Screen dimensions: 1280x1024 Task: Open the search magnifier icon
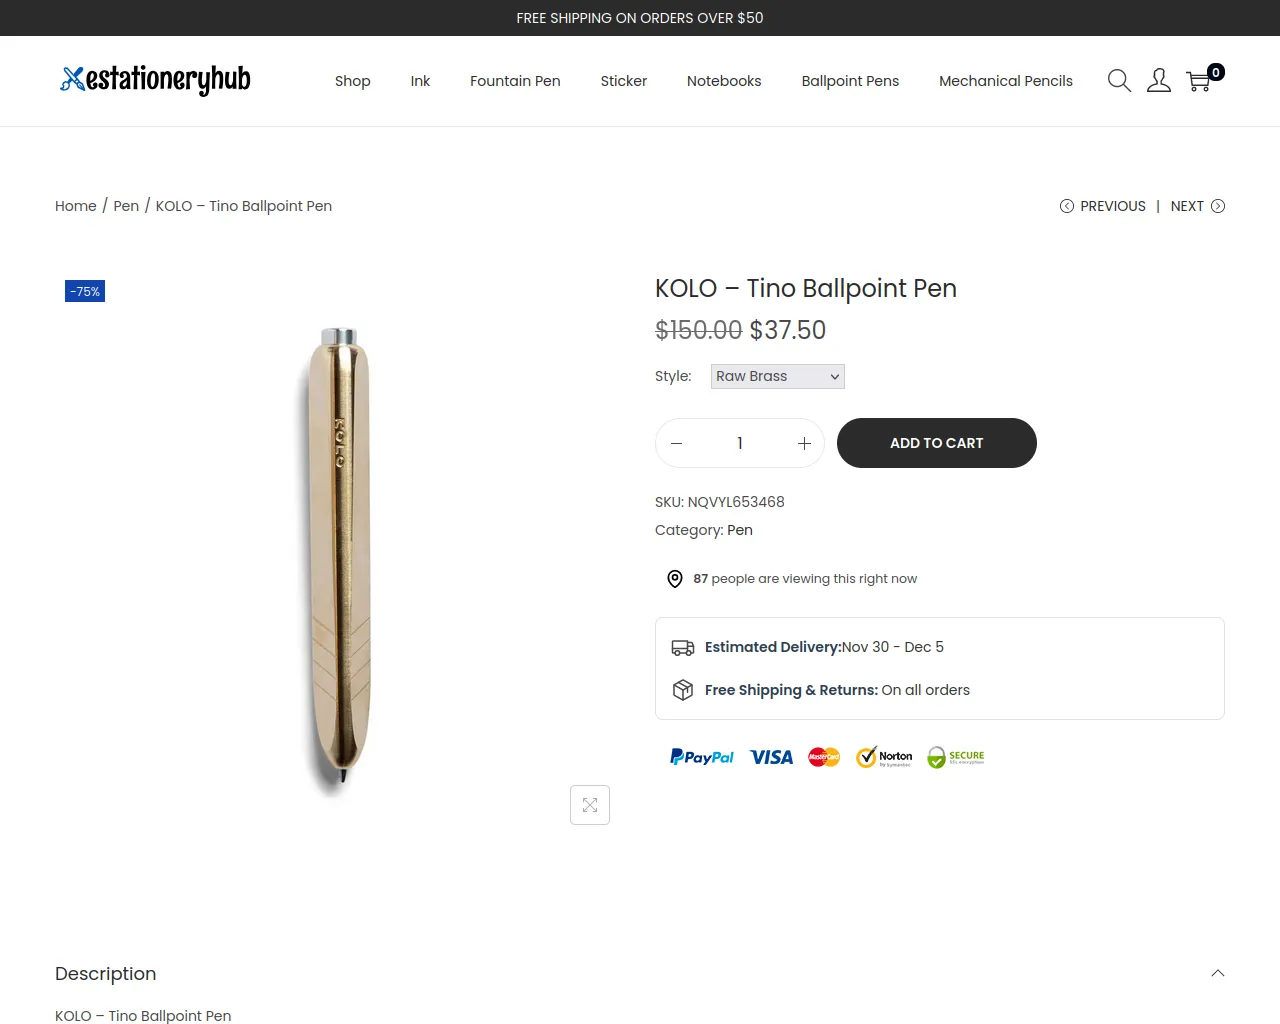[1119, 81]
